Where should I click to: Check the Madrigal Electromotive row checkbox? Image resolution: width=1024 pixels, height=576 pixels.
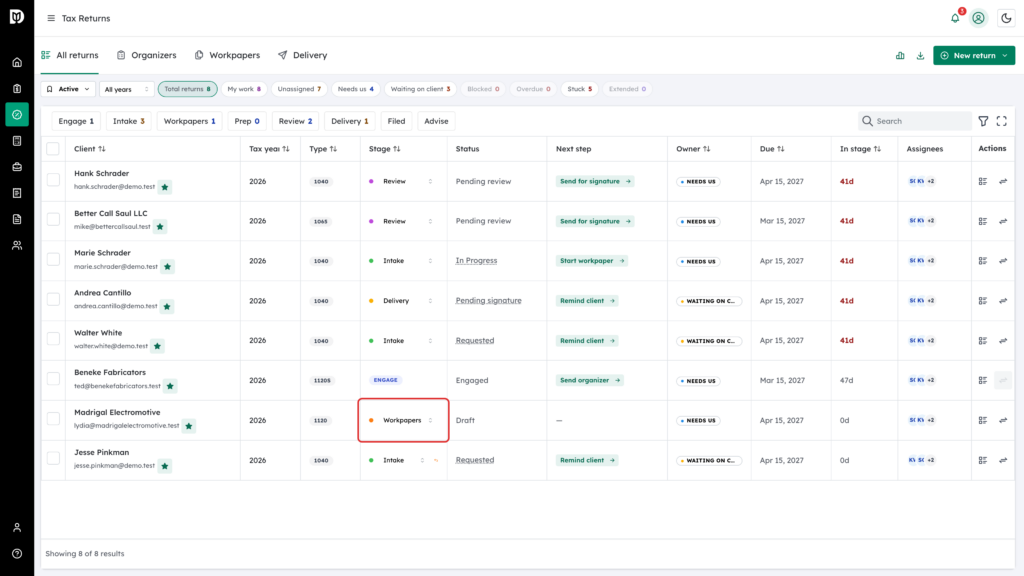click(x=54, y=419)
